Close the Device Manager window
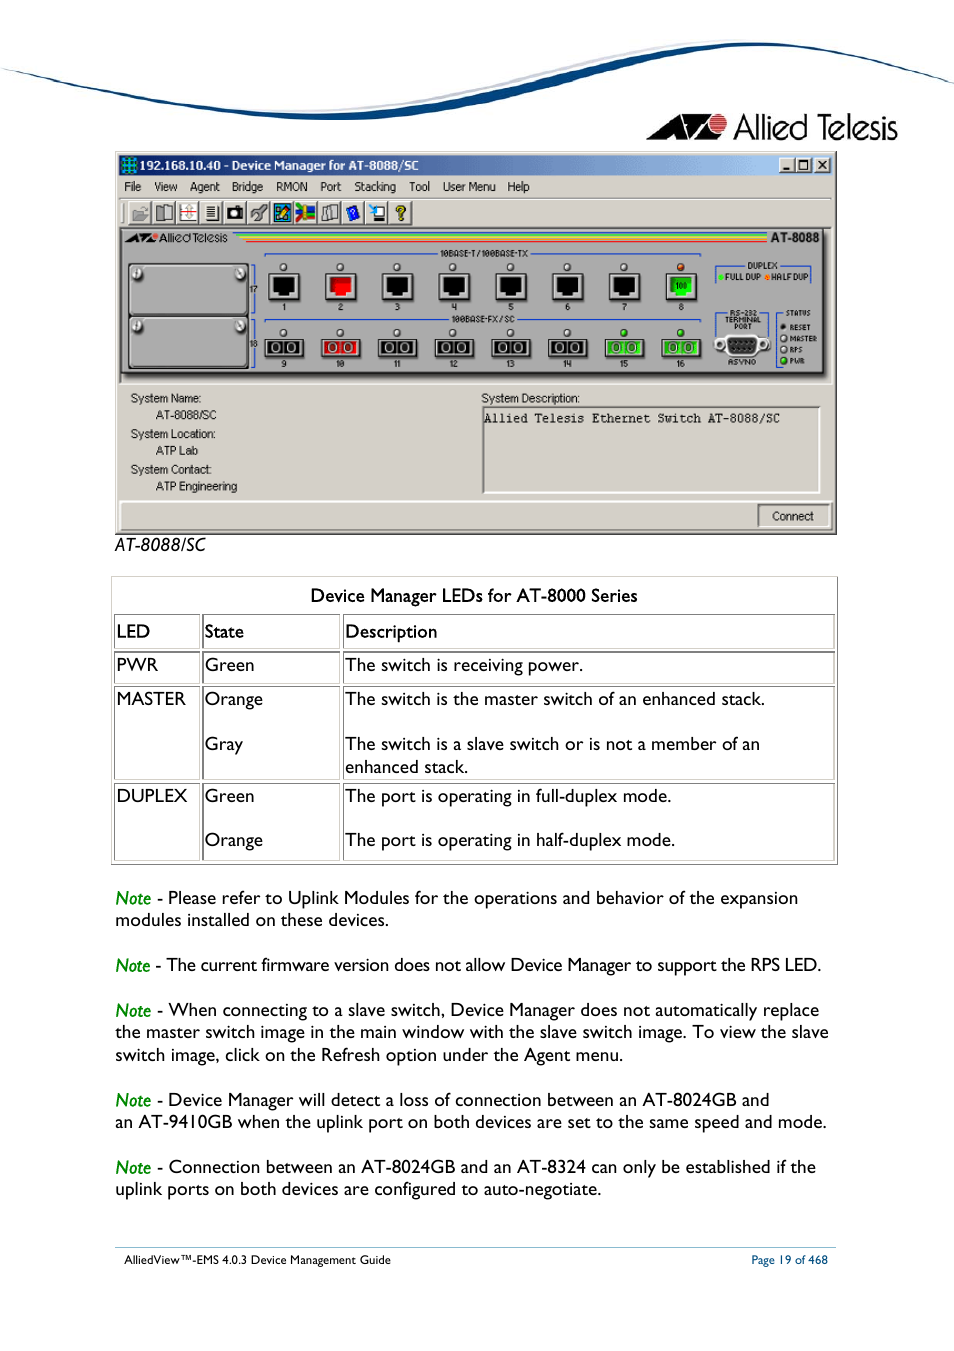Screen dimensions: 954x1351 tap(823, 165)
